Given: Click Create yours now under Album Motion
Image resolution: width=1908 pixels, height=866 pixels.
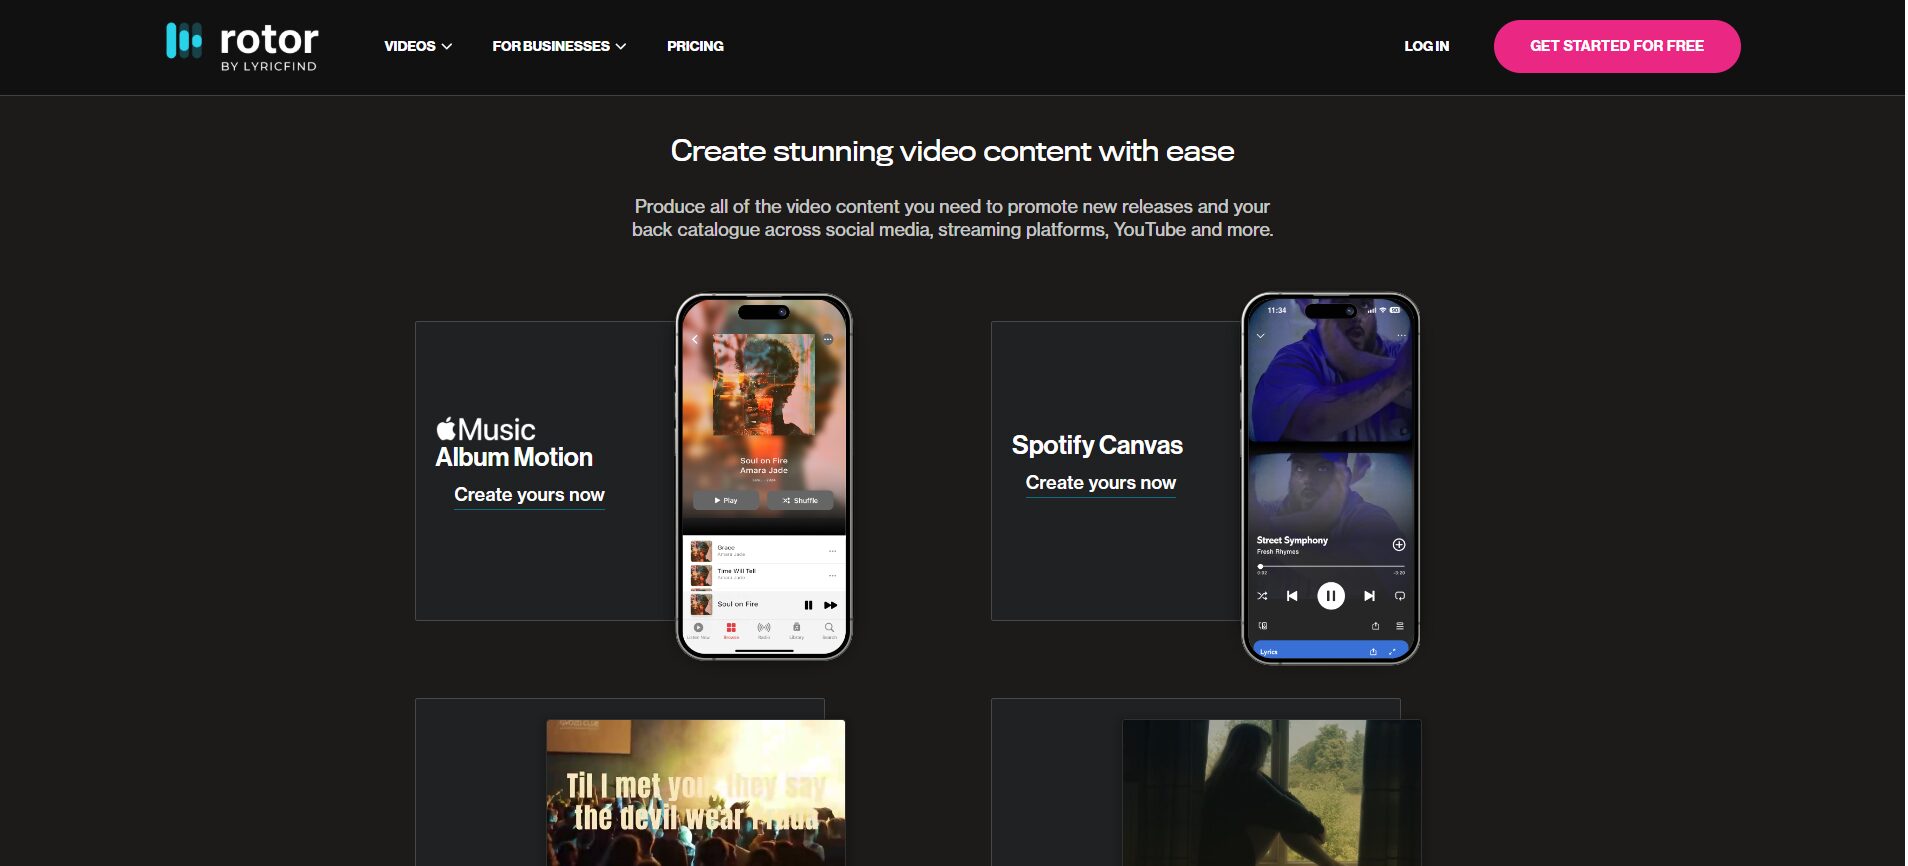Looking at the screenshot, I should coord(529,495).
